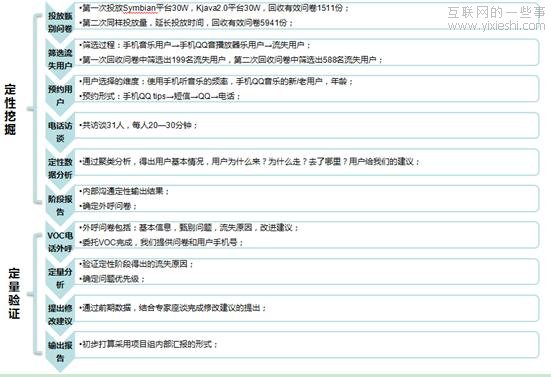551x377 pixels.
Task: Select the VOC电话外呼 chevron step
Action: tap(60, 242)
